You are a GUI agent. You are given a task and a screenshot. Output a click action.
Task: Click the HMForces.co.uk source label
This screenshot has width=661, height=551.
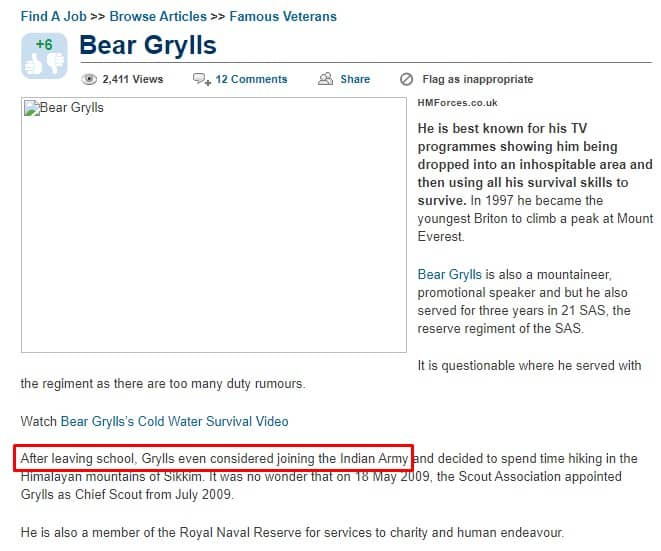457,103
